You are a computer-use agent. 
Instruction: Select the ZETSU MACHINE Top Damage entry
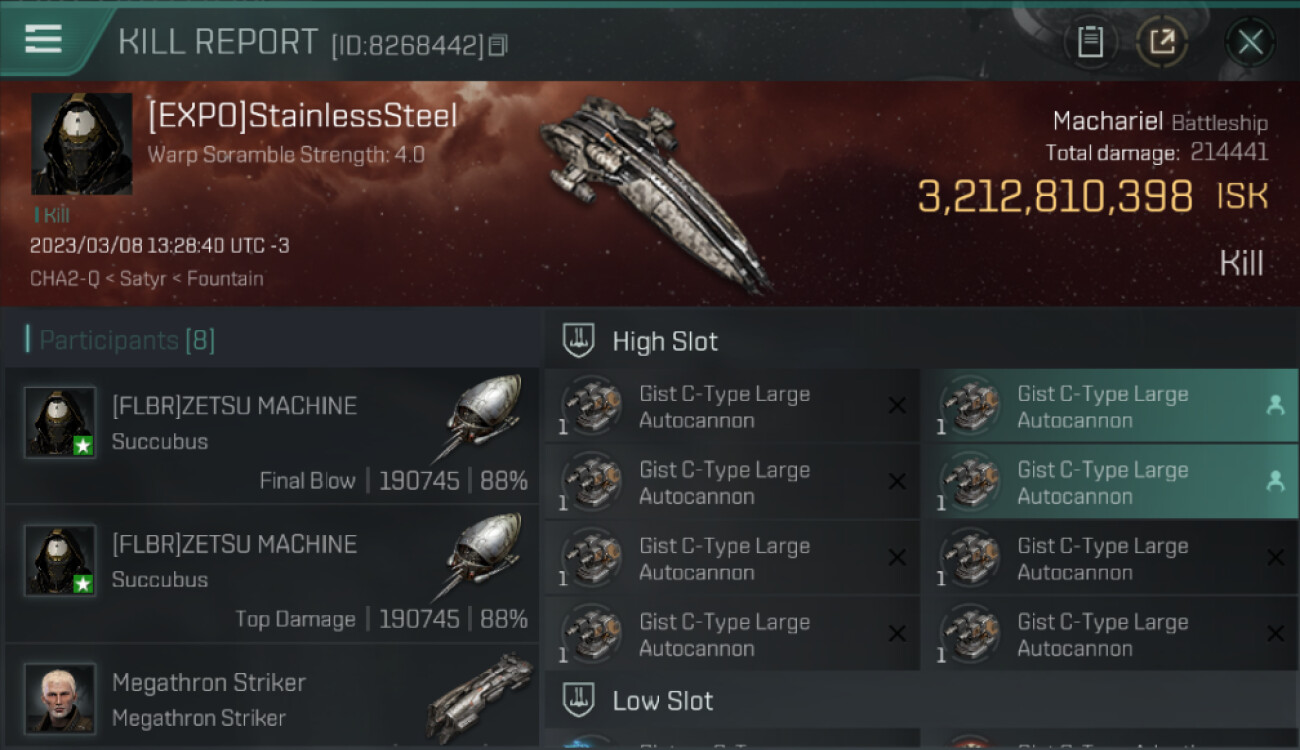coord(272,574)
